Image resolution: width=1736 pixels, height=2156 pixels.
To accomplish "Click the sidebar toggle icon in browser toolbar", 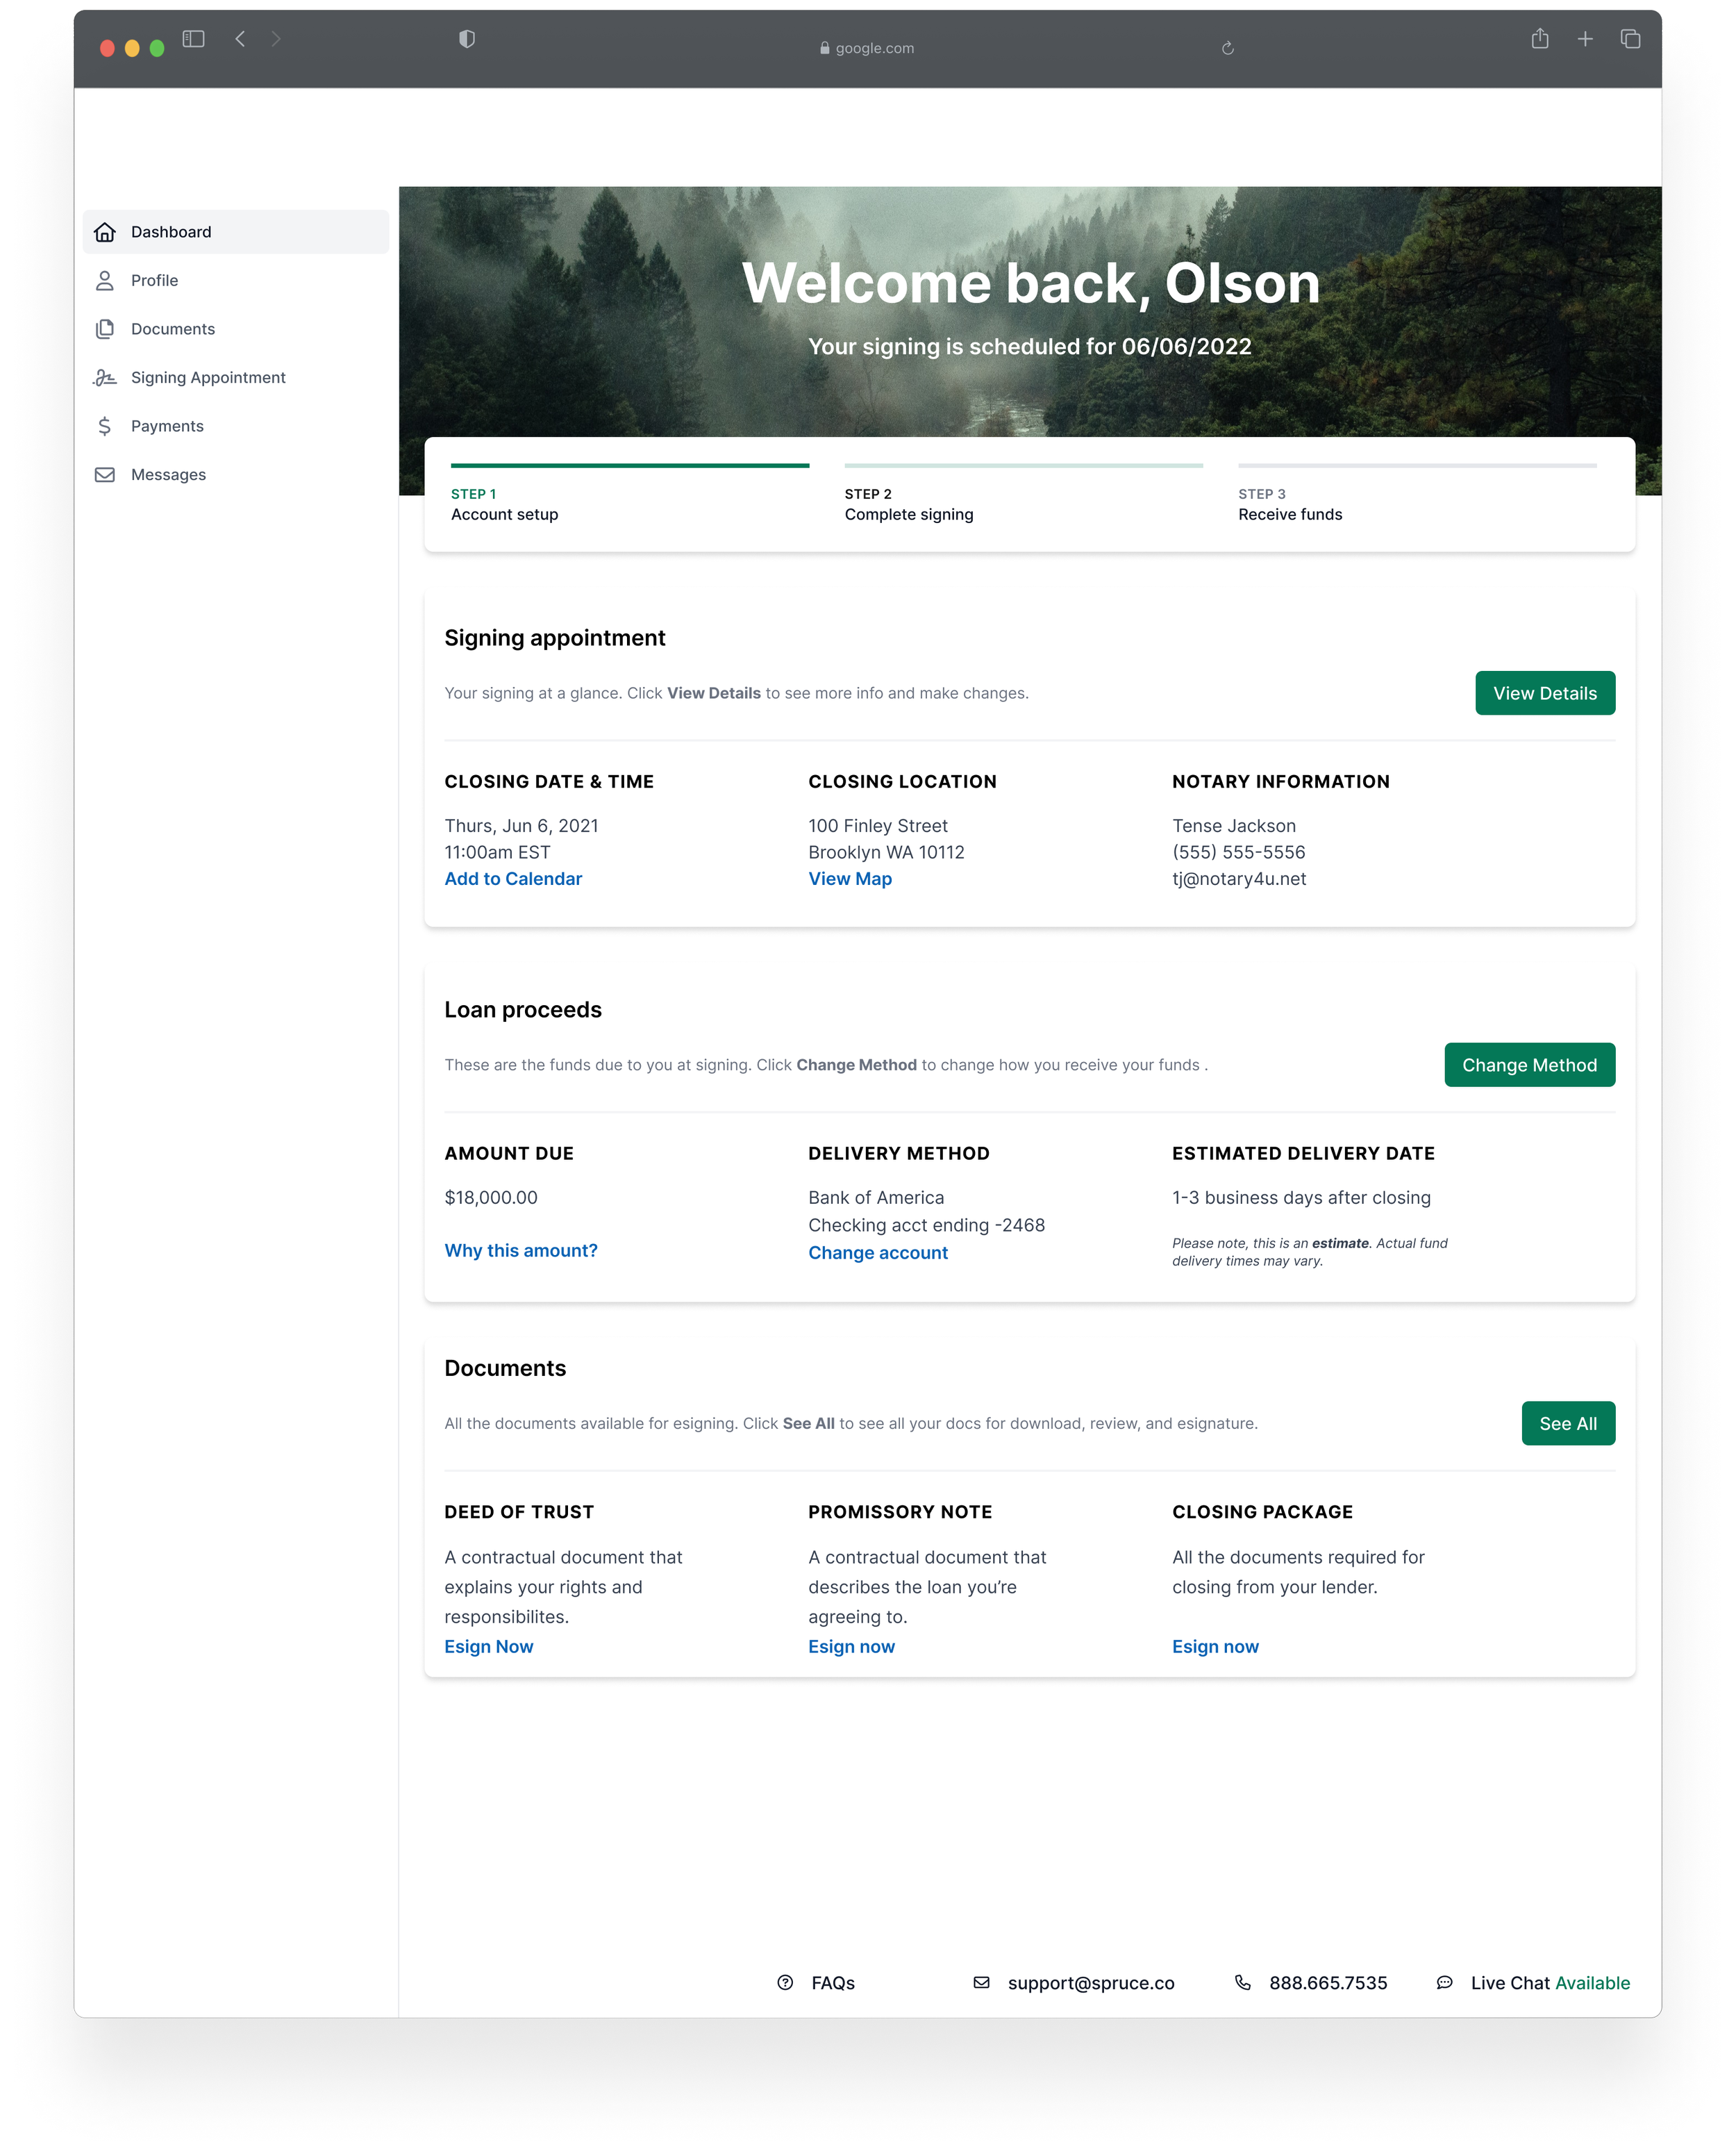I will pos(194,39).
